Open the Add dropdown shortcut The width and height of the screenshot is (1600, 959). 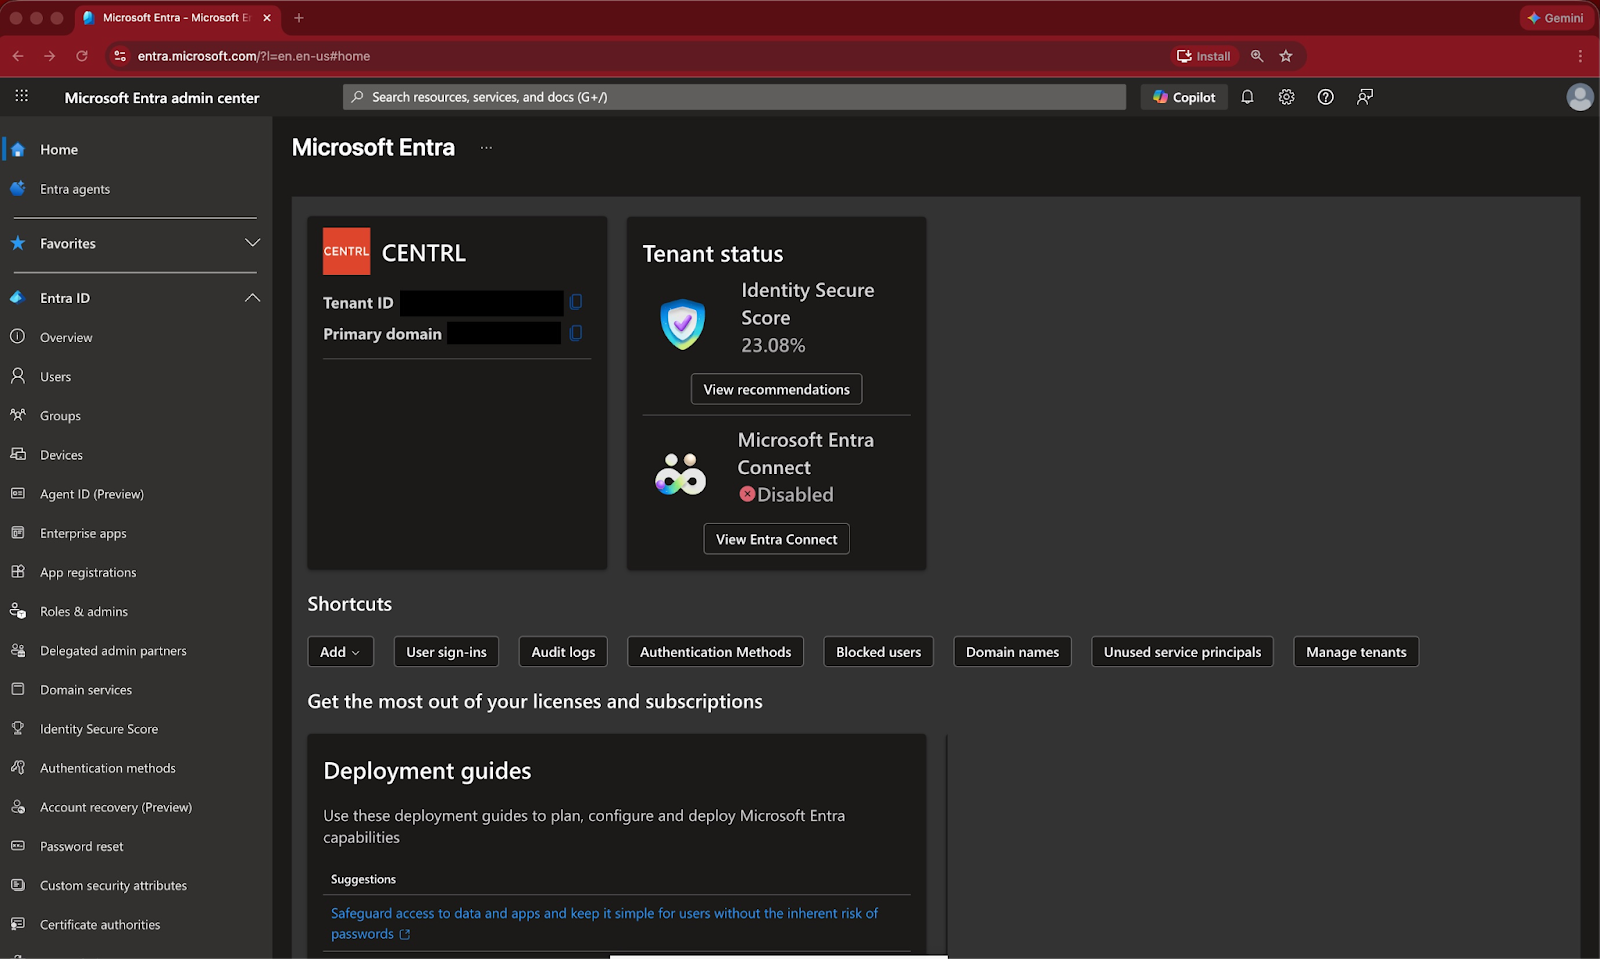340,652
